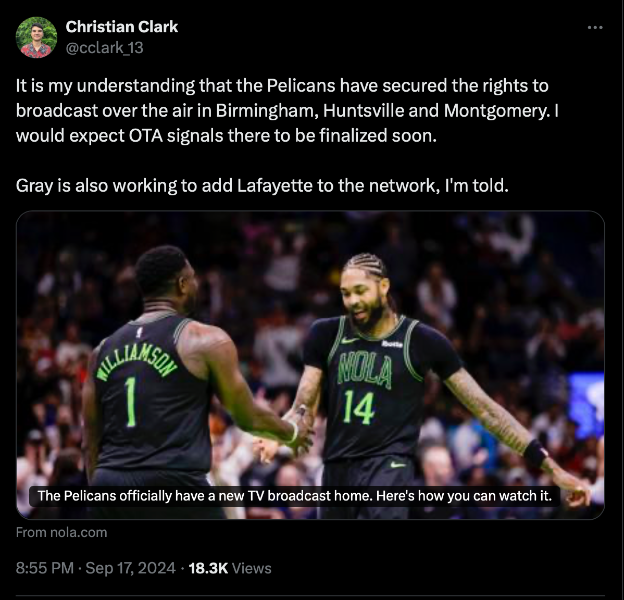Click the 'From nola.com' source link
The height and width of the screenshot is (600, 624).
[x=62, y=532]
